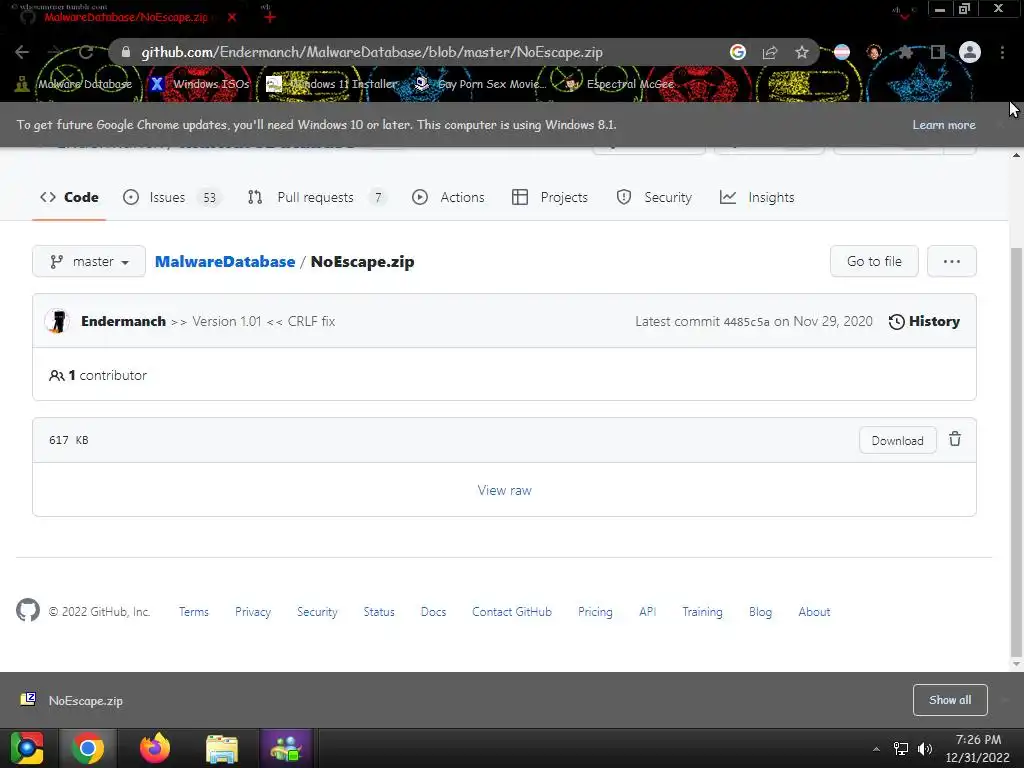The width and height of the screenshot is (1024, 768).
Task: Click Learn more in the update notice
Action: [x=944, y=125]
